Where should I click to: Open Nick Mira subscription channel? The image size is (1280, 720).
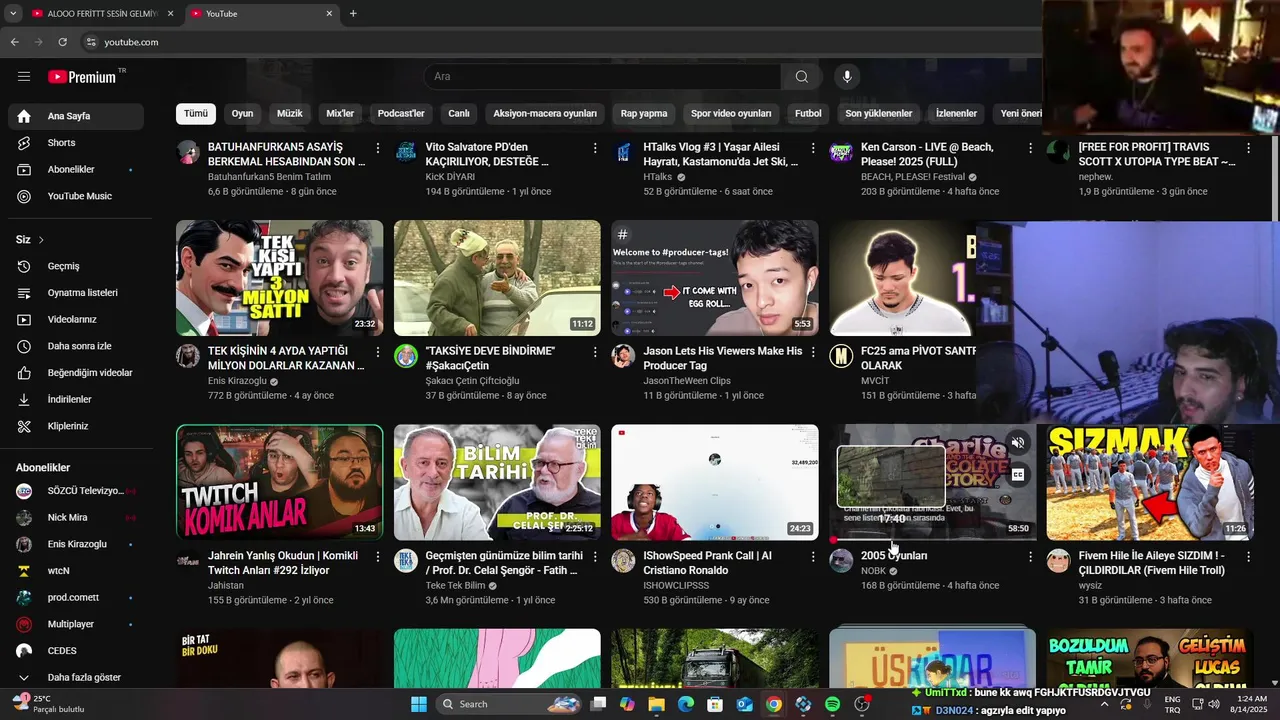coord(76,518)
